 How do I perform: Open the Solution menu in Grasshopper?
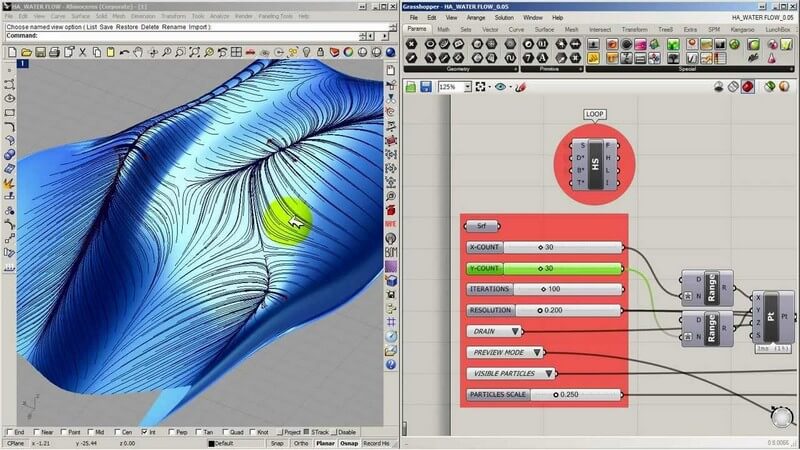503,18
